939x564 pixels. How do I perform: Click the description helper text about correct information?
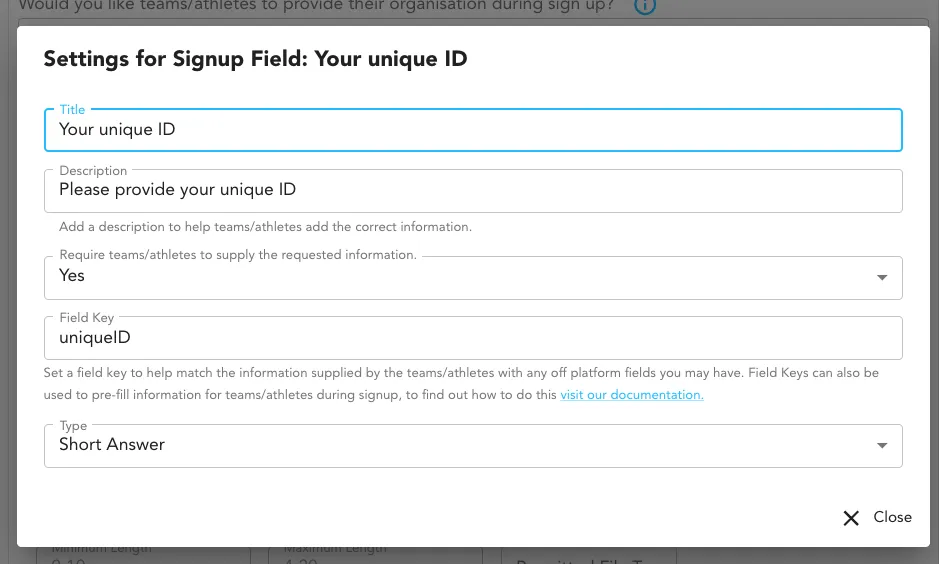pos(265,227)
